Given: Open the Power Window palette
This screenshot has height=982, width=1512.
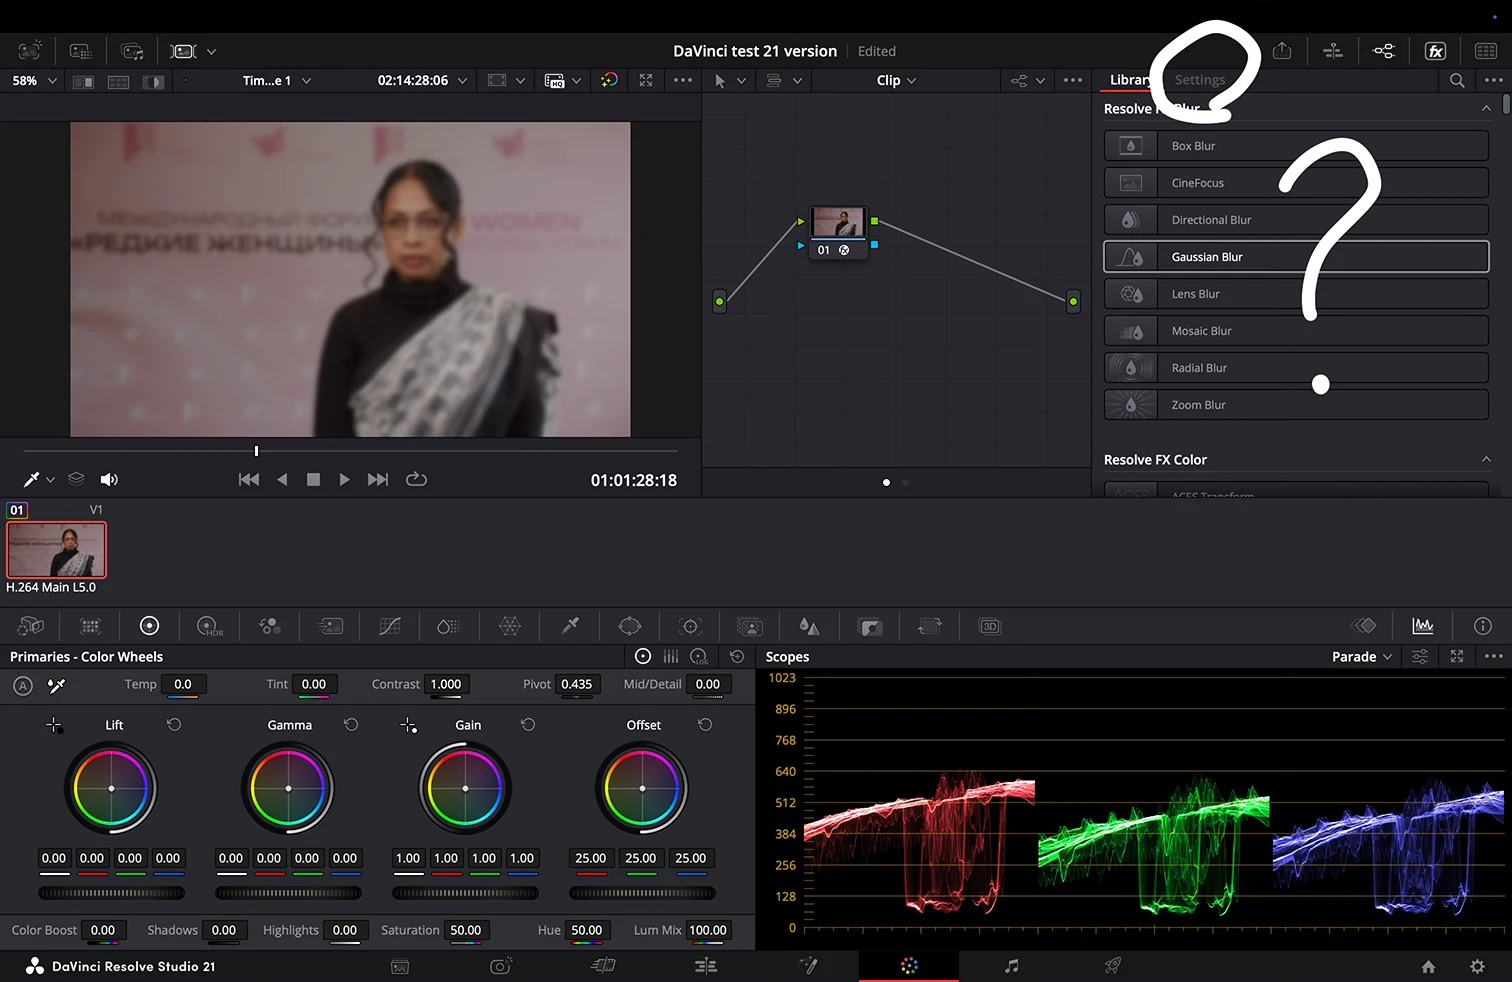Looking at the screenshot, I should tap(630, 626).
